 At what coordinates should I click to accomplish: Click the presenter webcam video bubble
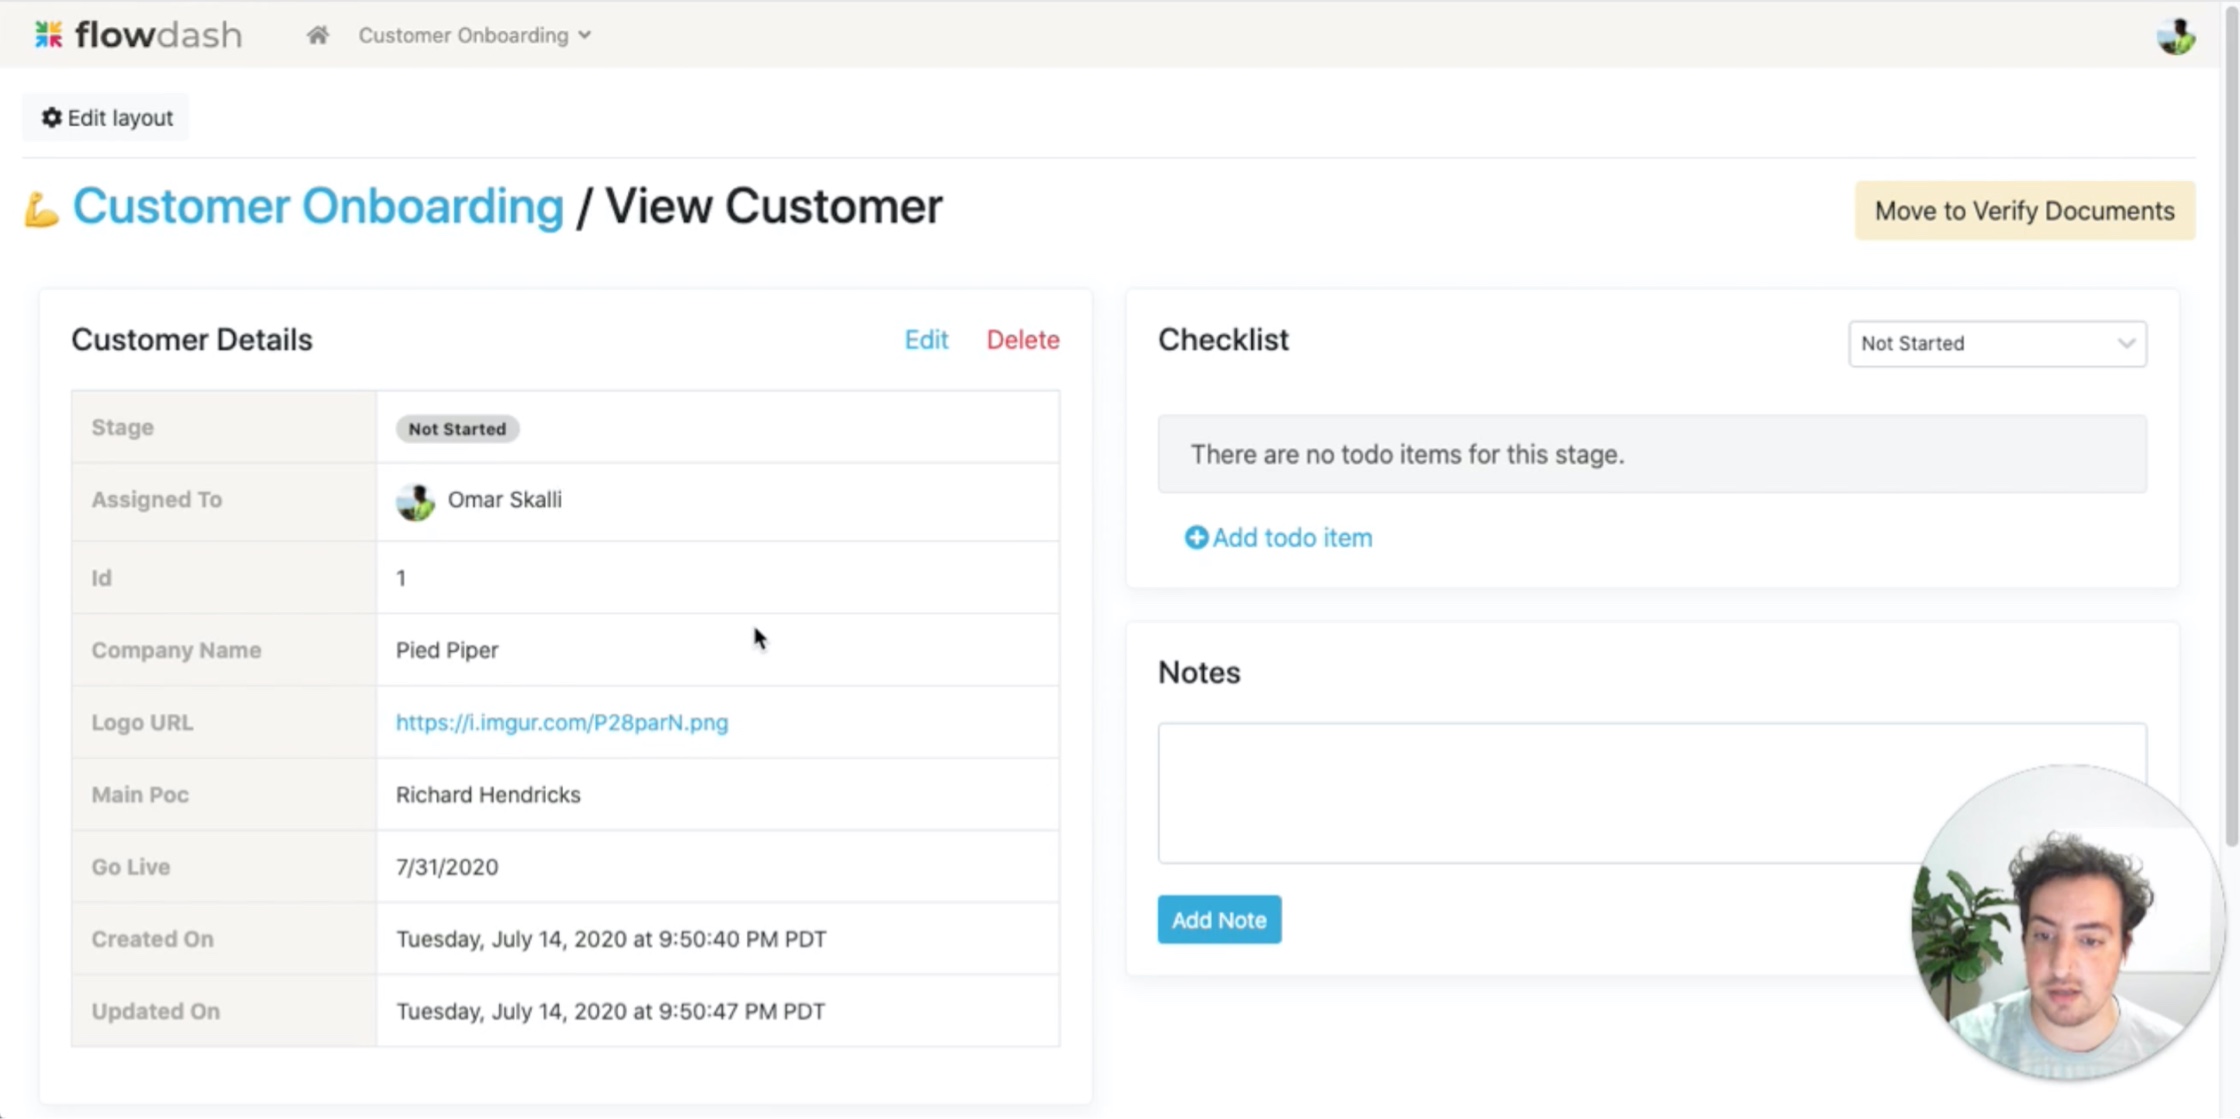[x=2066, y=922]
